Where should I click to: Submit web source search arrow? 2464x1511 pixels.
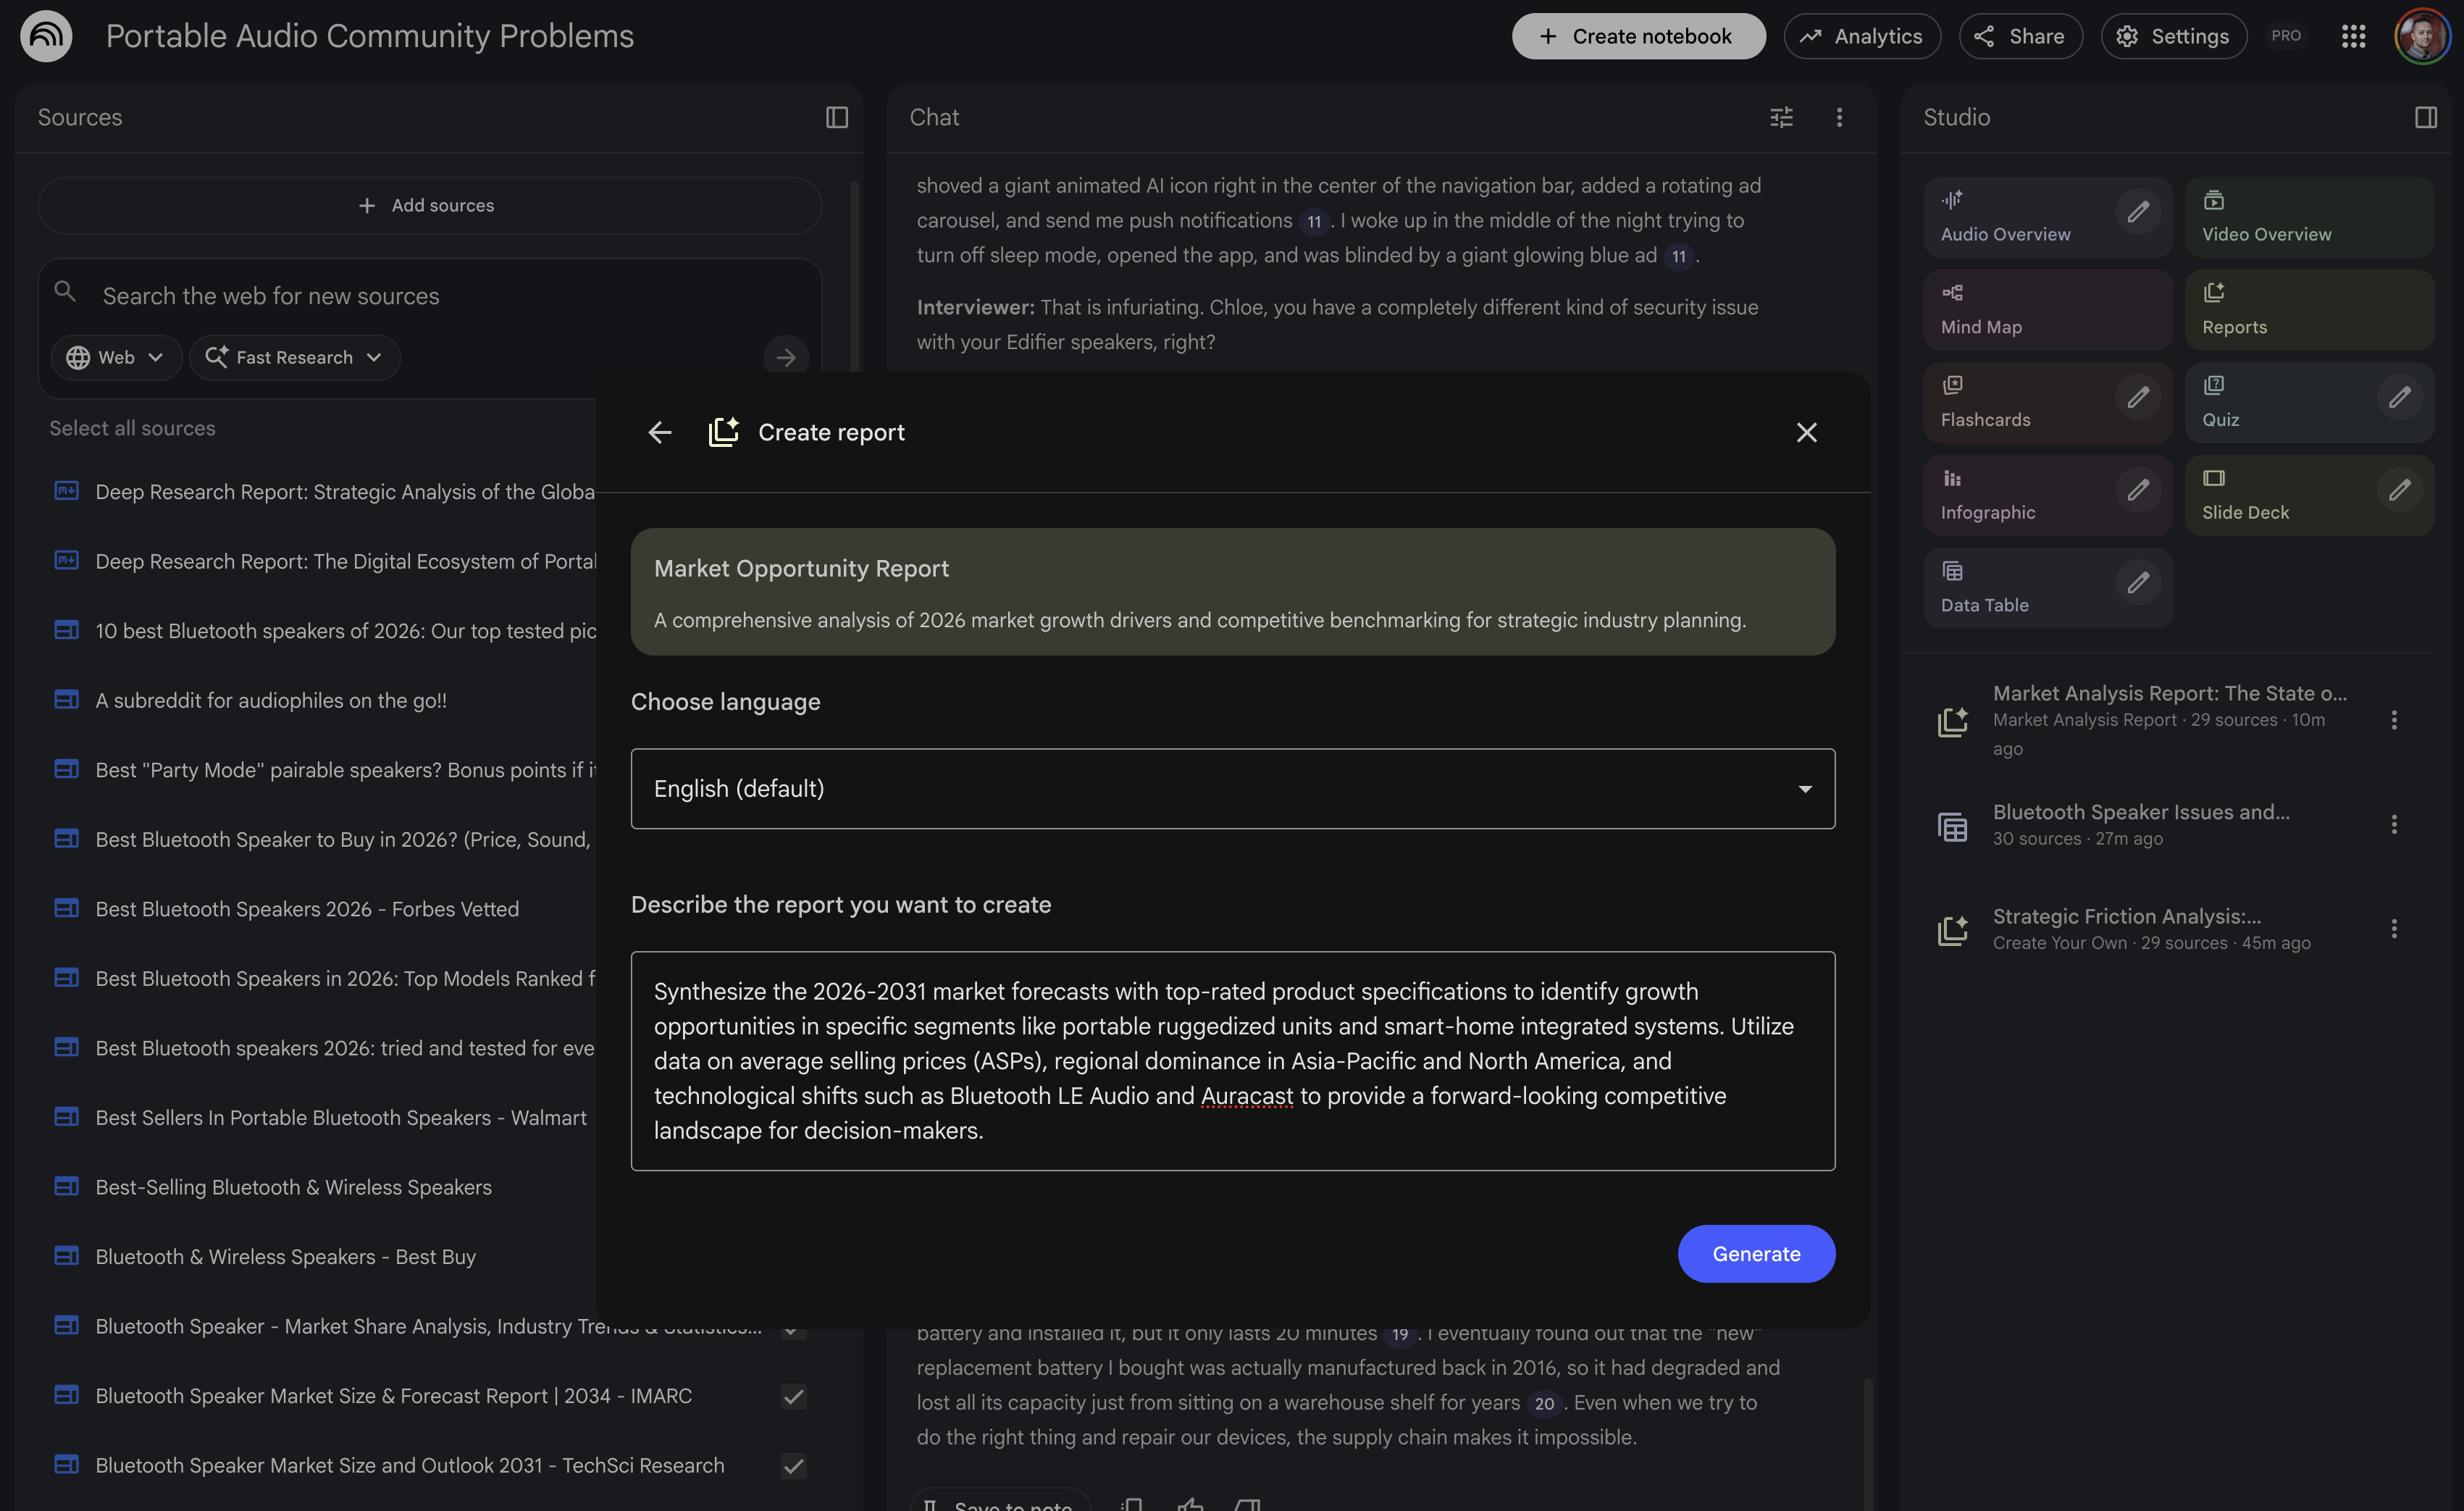tap(786, 357)
